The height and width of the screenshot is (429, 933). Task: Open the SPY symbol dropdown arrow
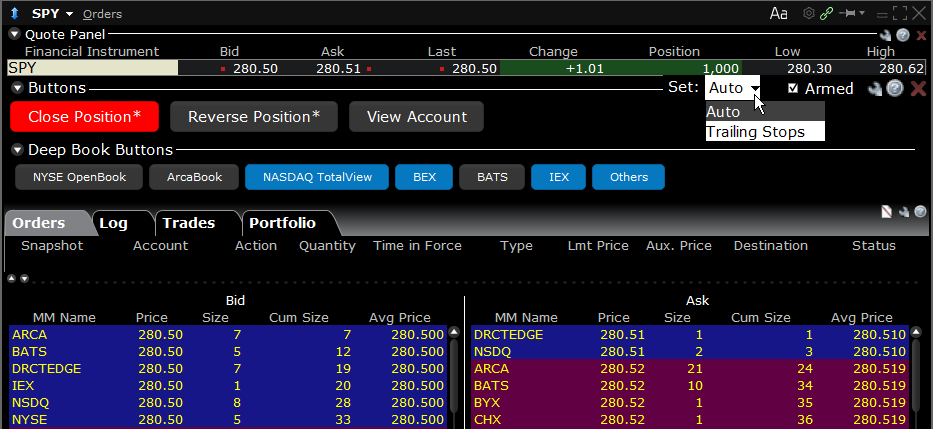point(70,14)
